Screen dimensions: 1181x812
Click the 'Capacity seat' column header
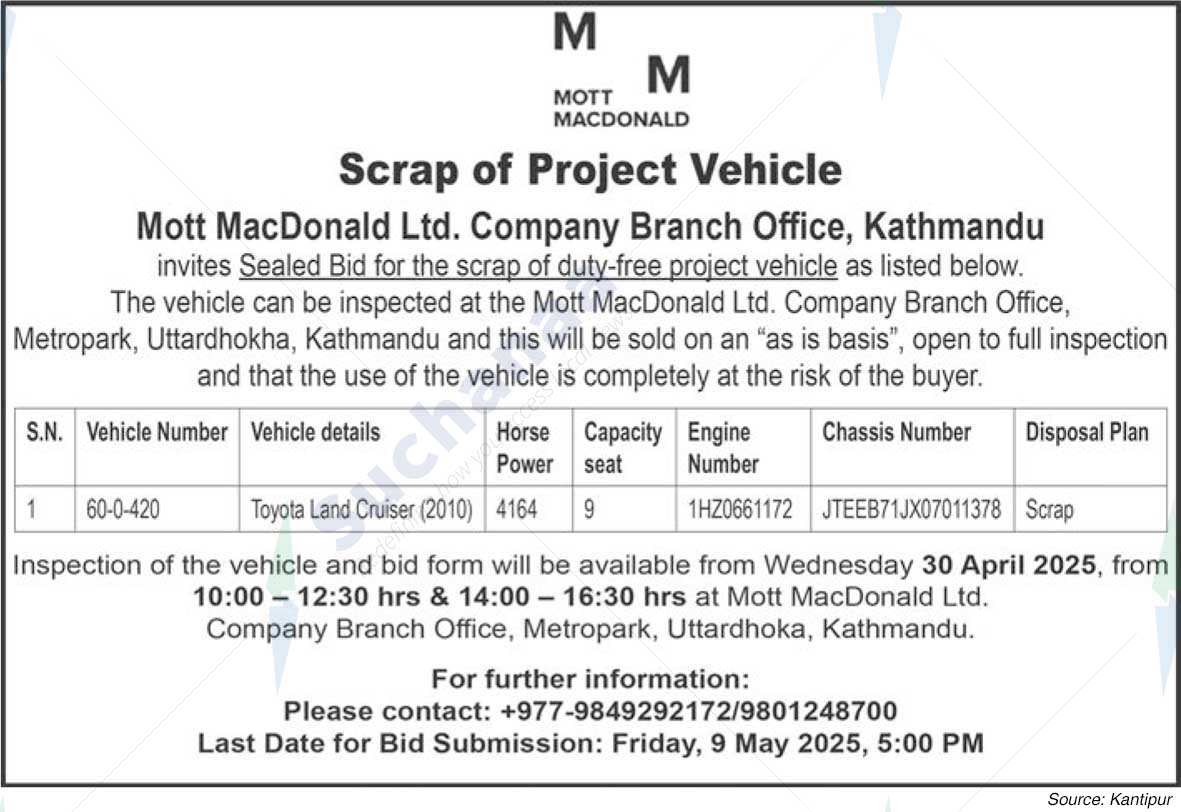coord(623,447)
